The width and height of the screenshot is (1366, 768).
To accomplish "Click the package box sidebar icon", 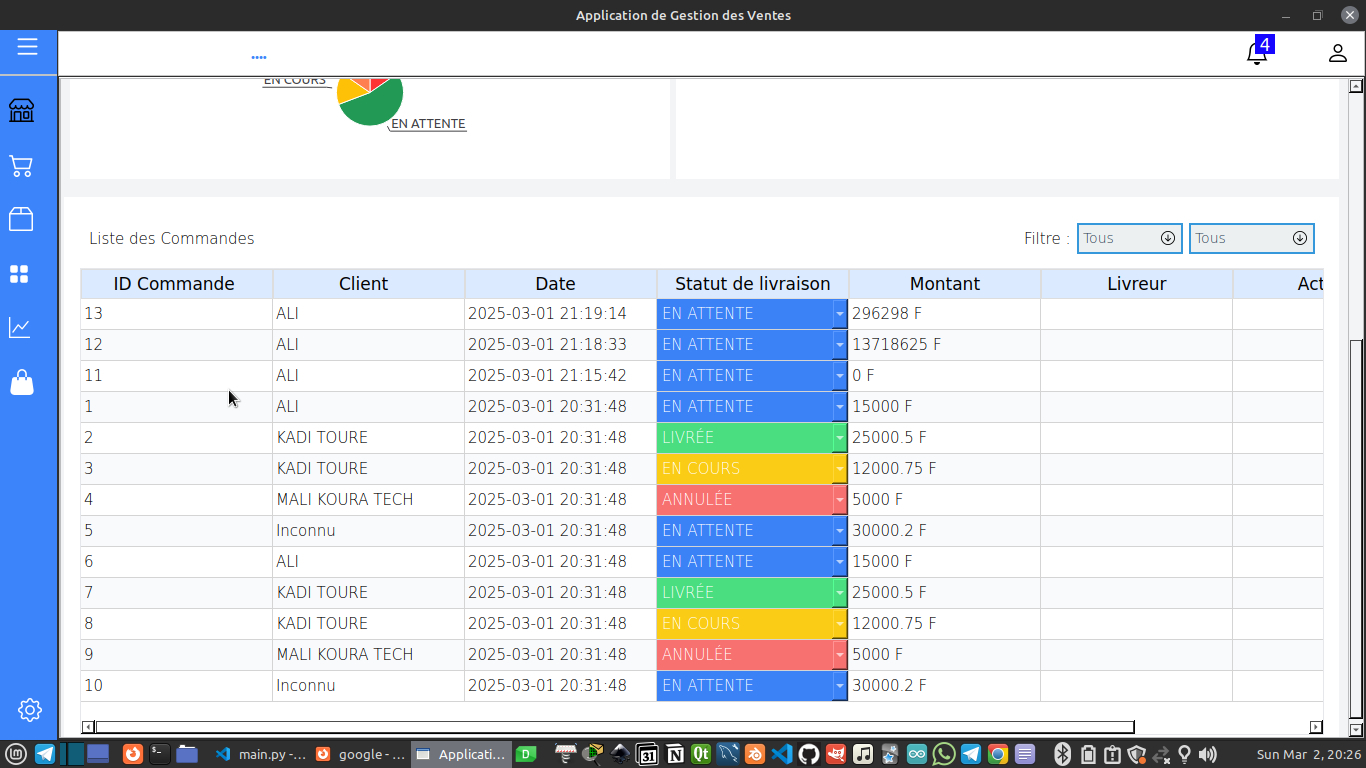I will tap(21, 219).
